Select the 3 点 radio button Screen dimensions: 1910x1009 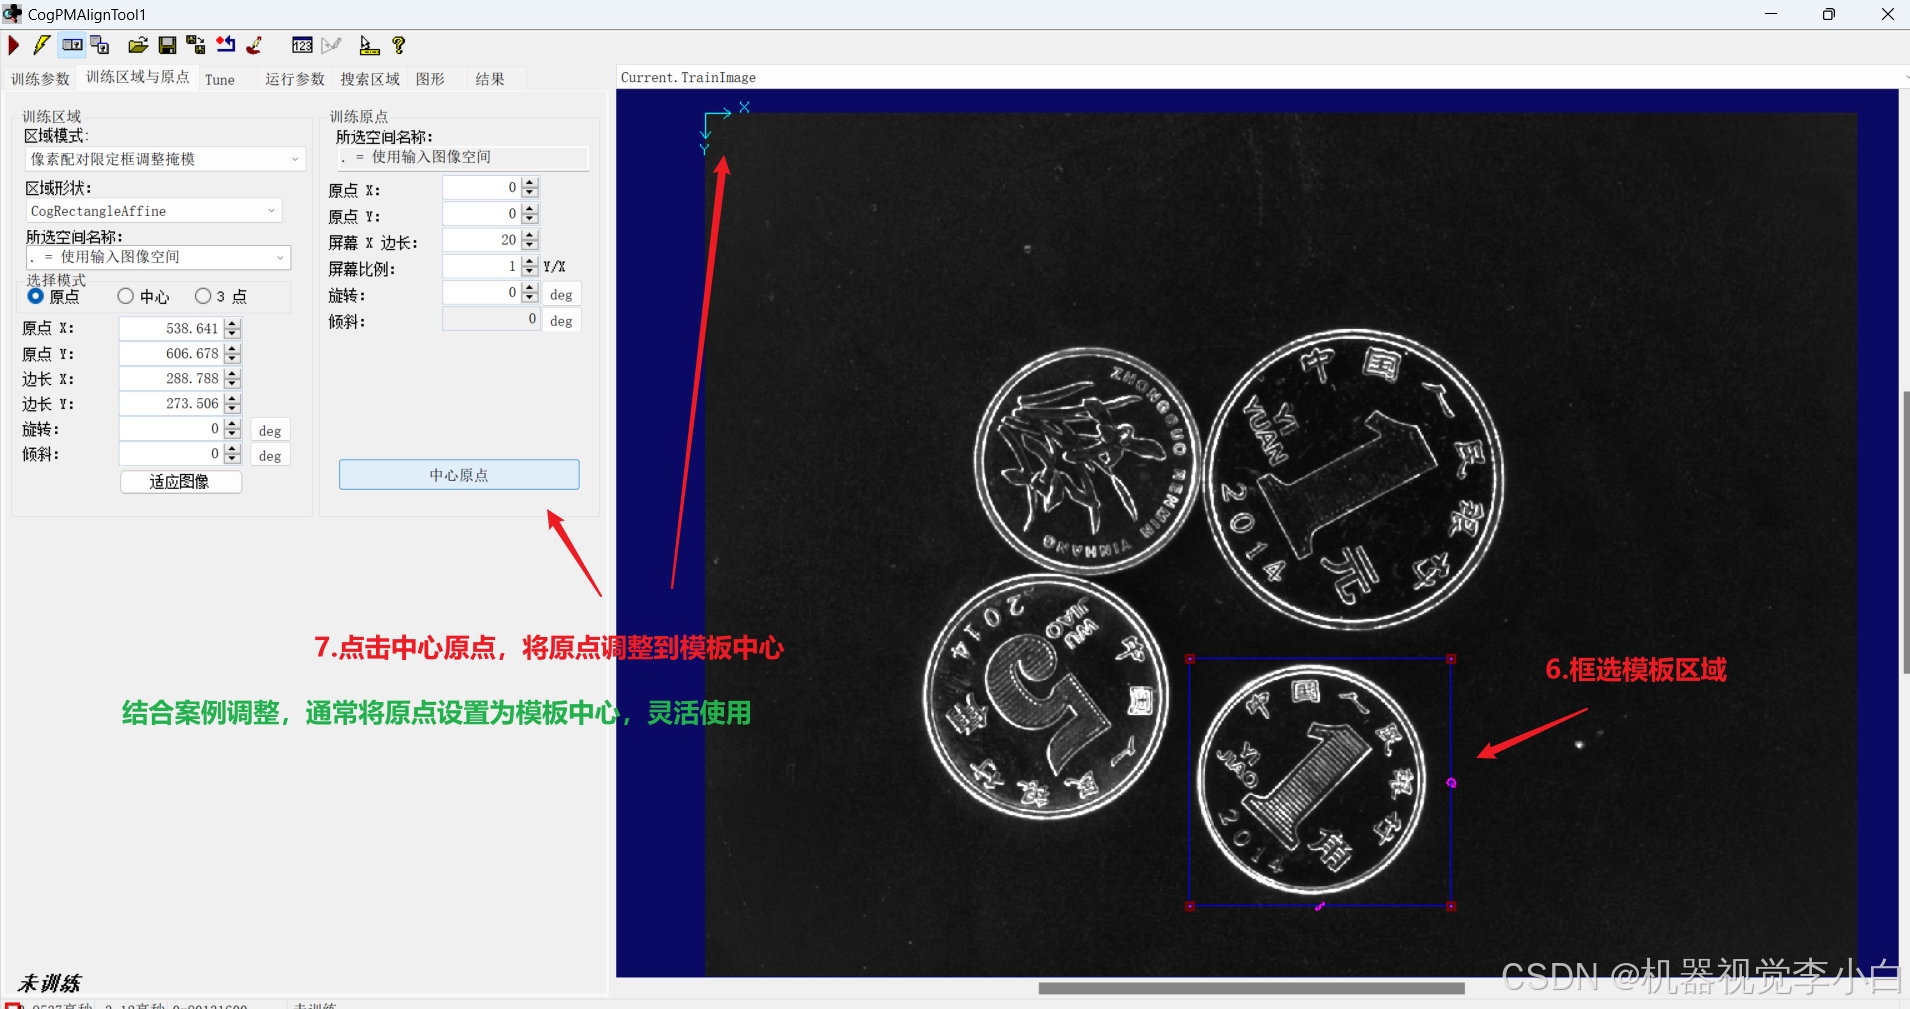[x=203, y=296]
